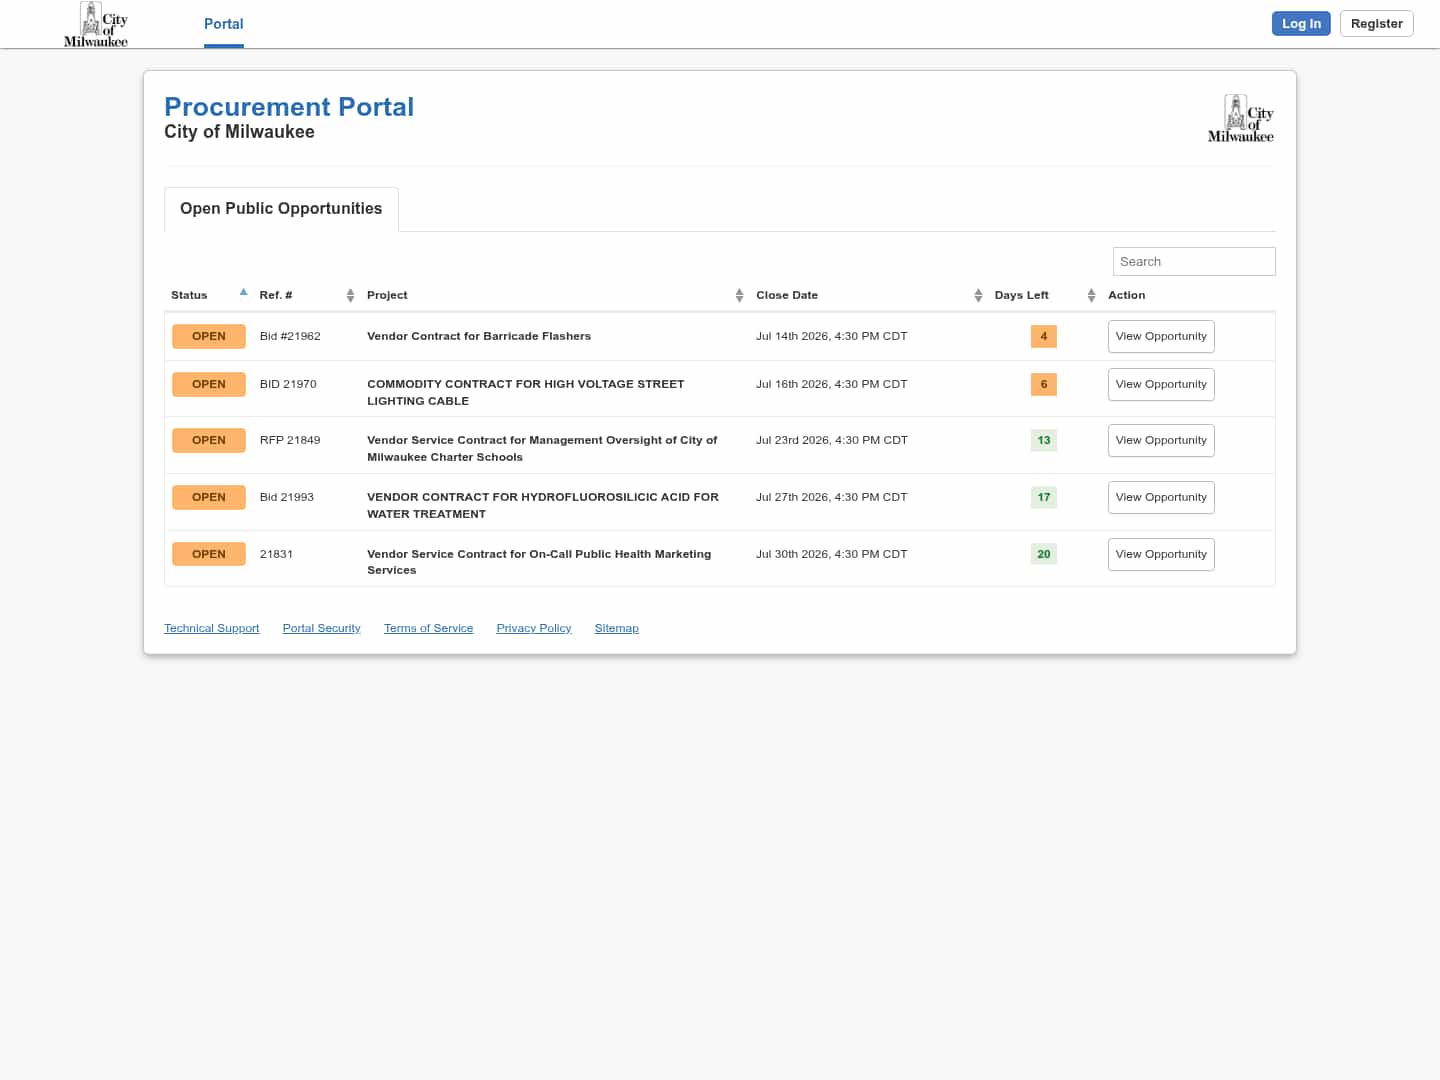Click the 'Action' column header

[1127, 295]
